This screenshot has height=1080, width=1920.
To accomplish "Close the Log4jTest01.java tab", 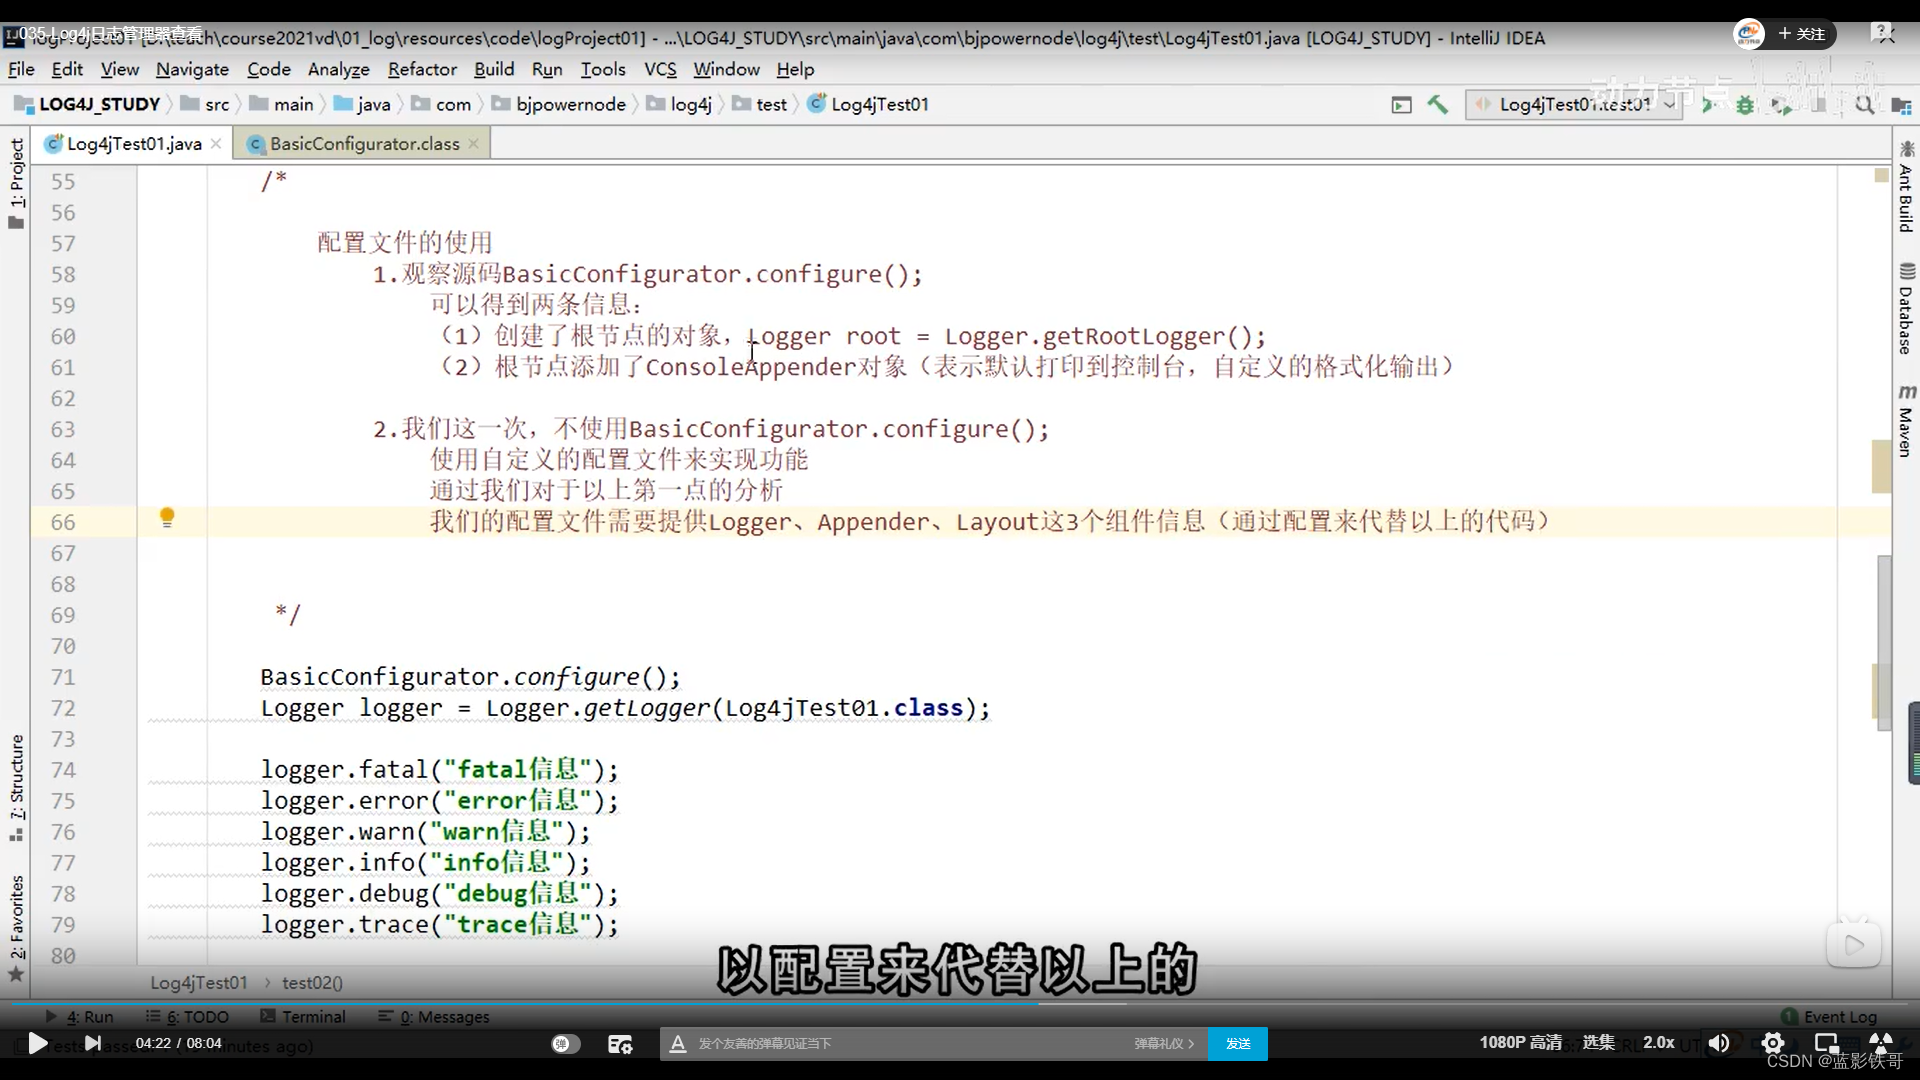I will coord(216,144).
